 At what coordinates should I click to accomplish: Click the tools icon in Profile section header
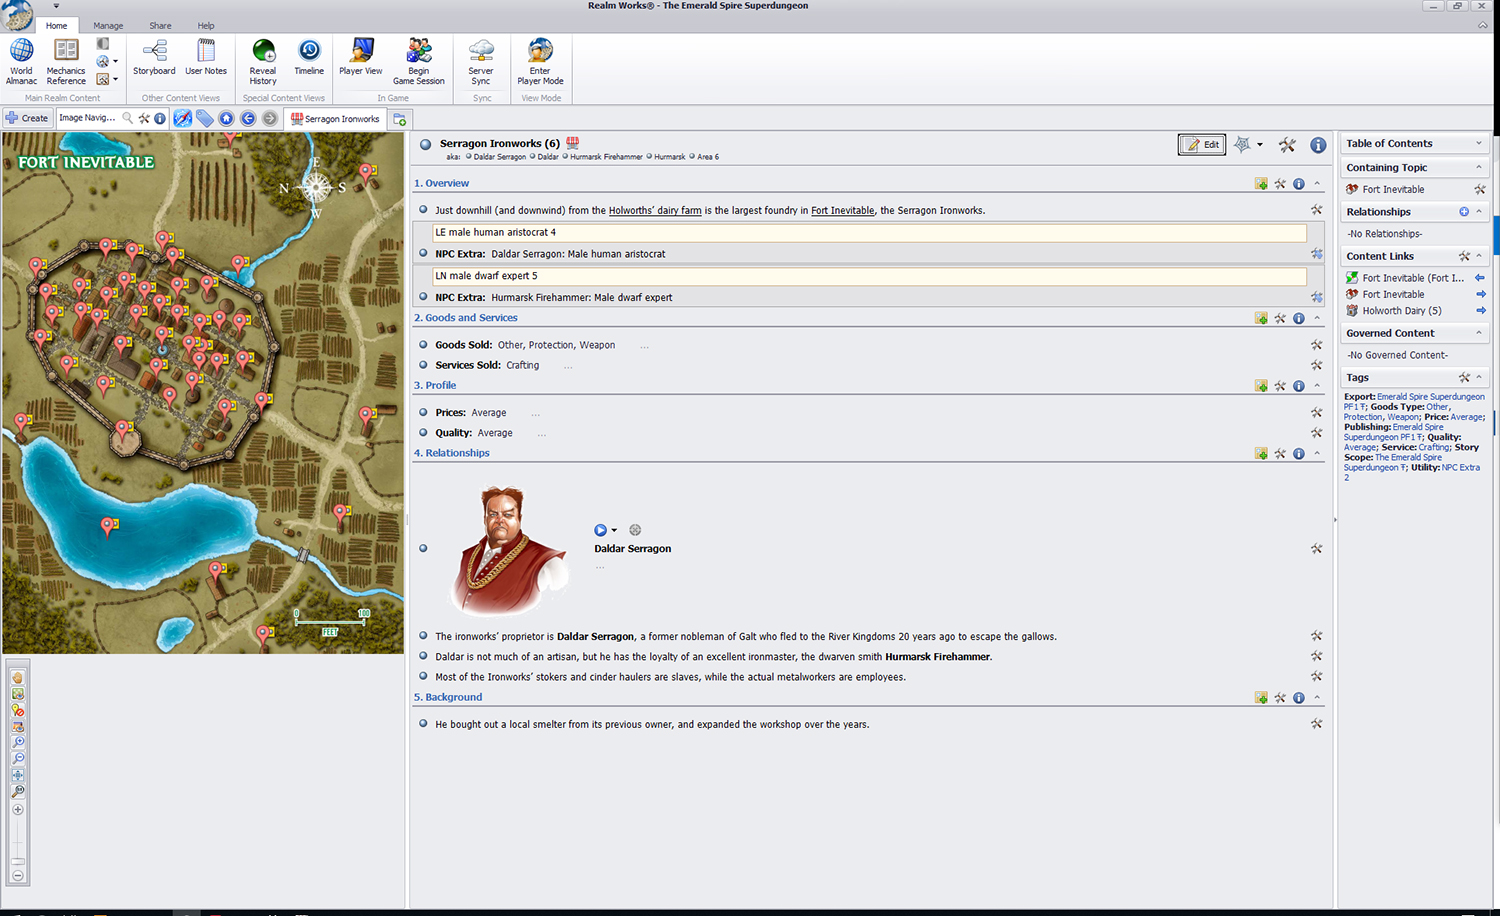pos(1280,386)
